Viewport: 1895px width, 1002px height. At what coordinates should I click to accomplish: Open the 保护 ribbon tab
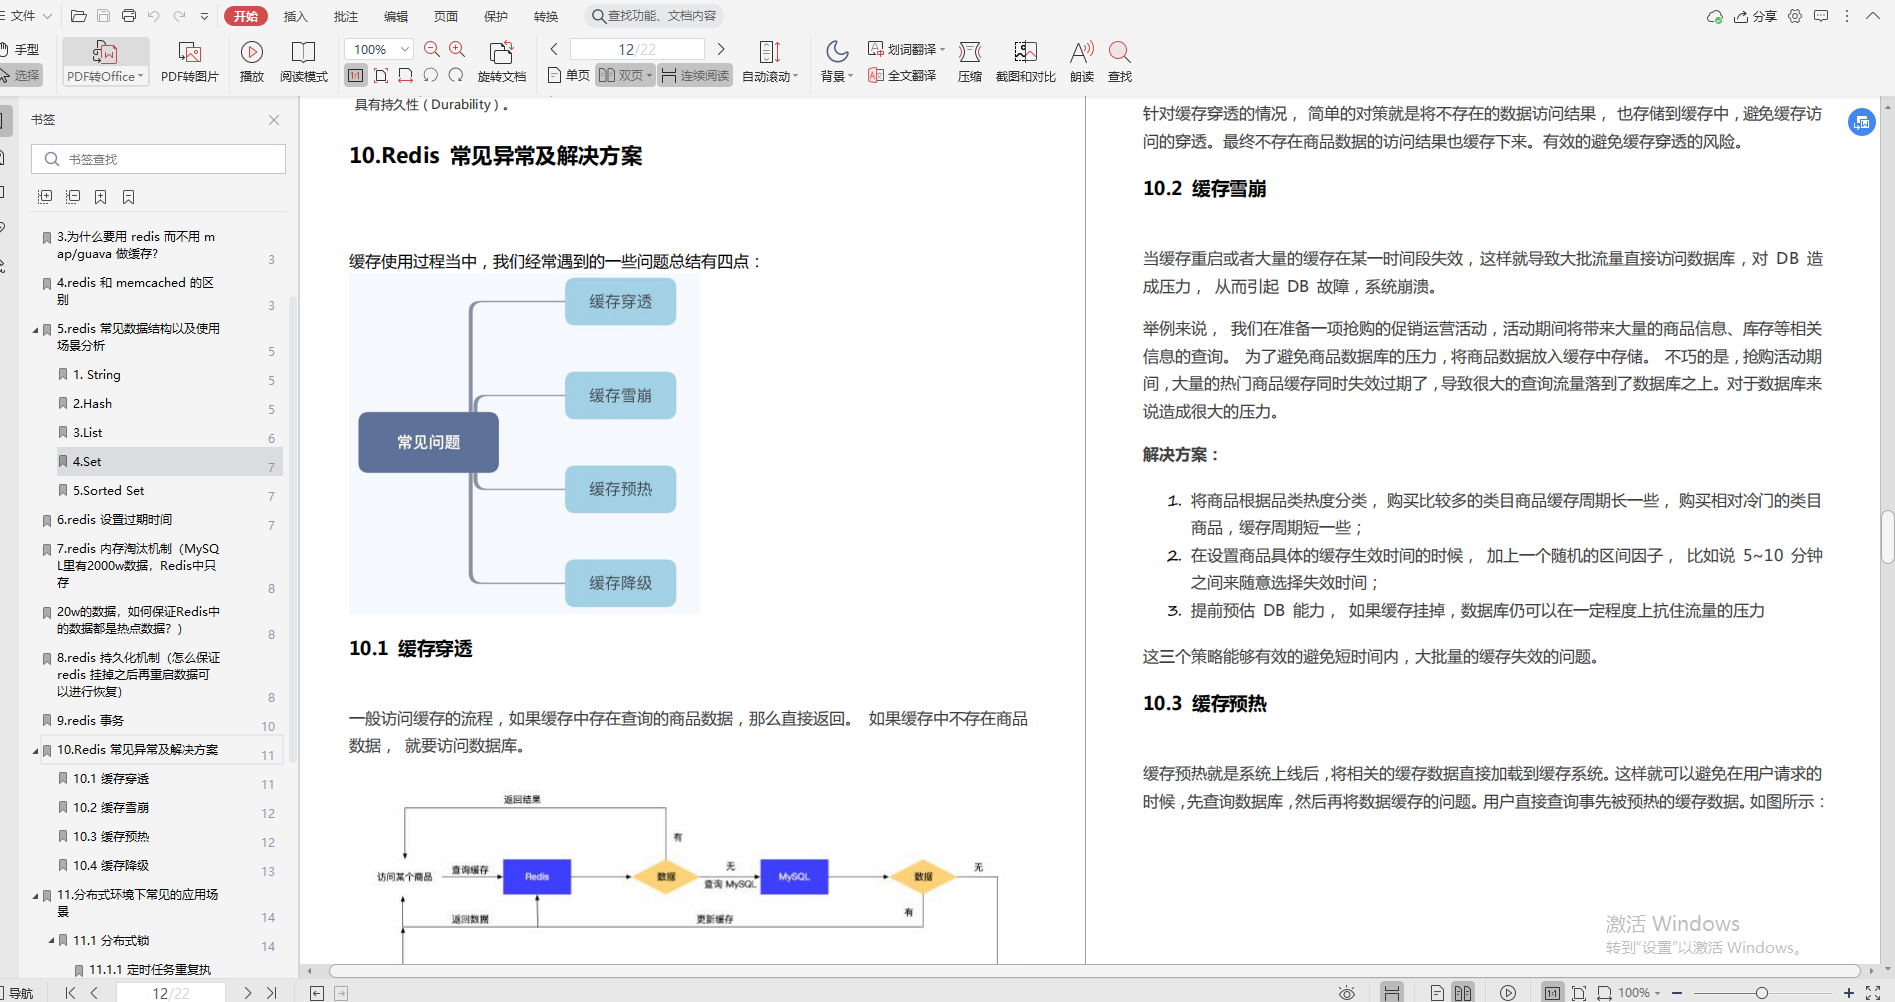pos(495,15)
